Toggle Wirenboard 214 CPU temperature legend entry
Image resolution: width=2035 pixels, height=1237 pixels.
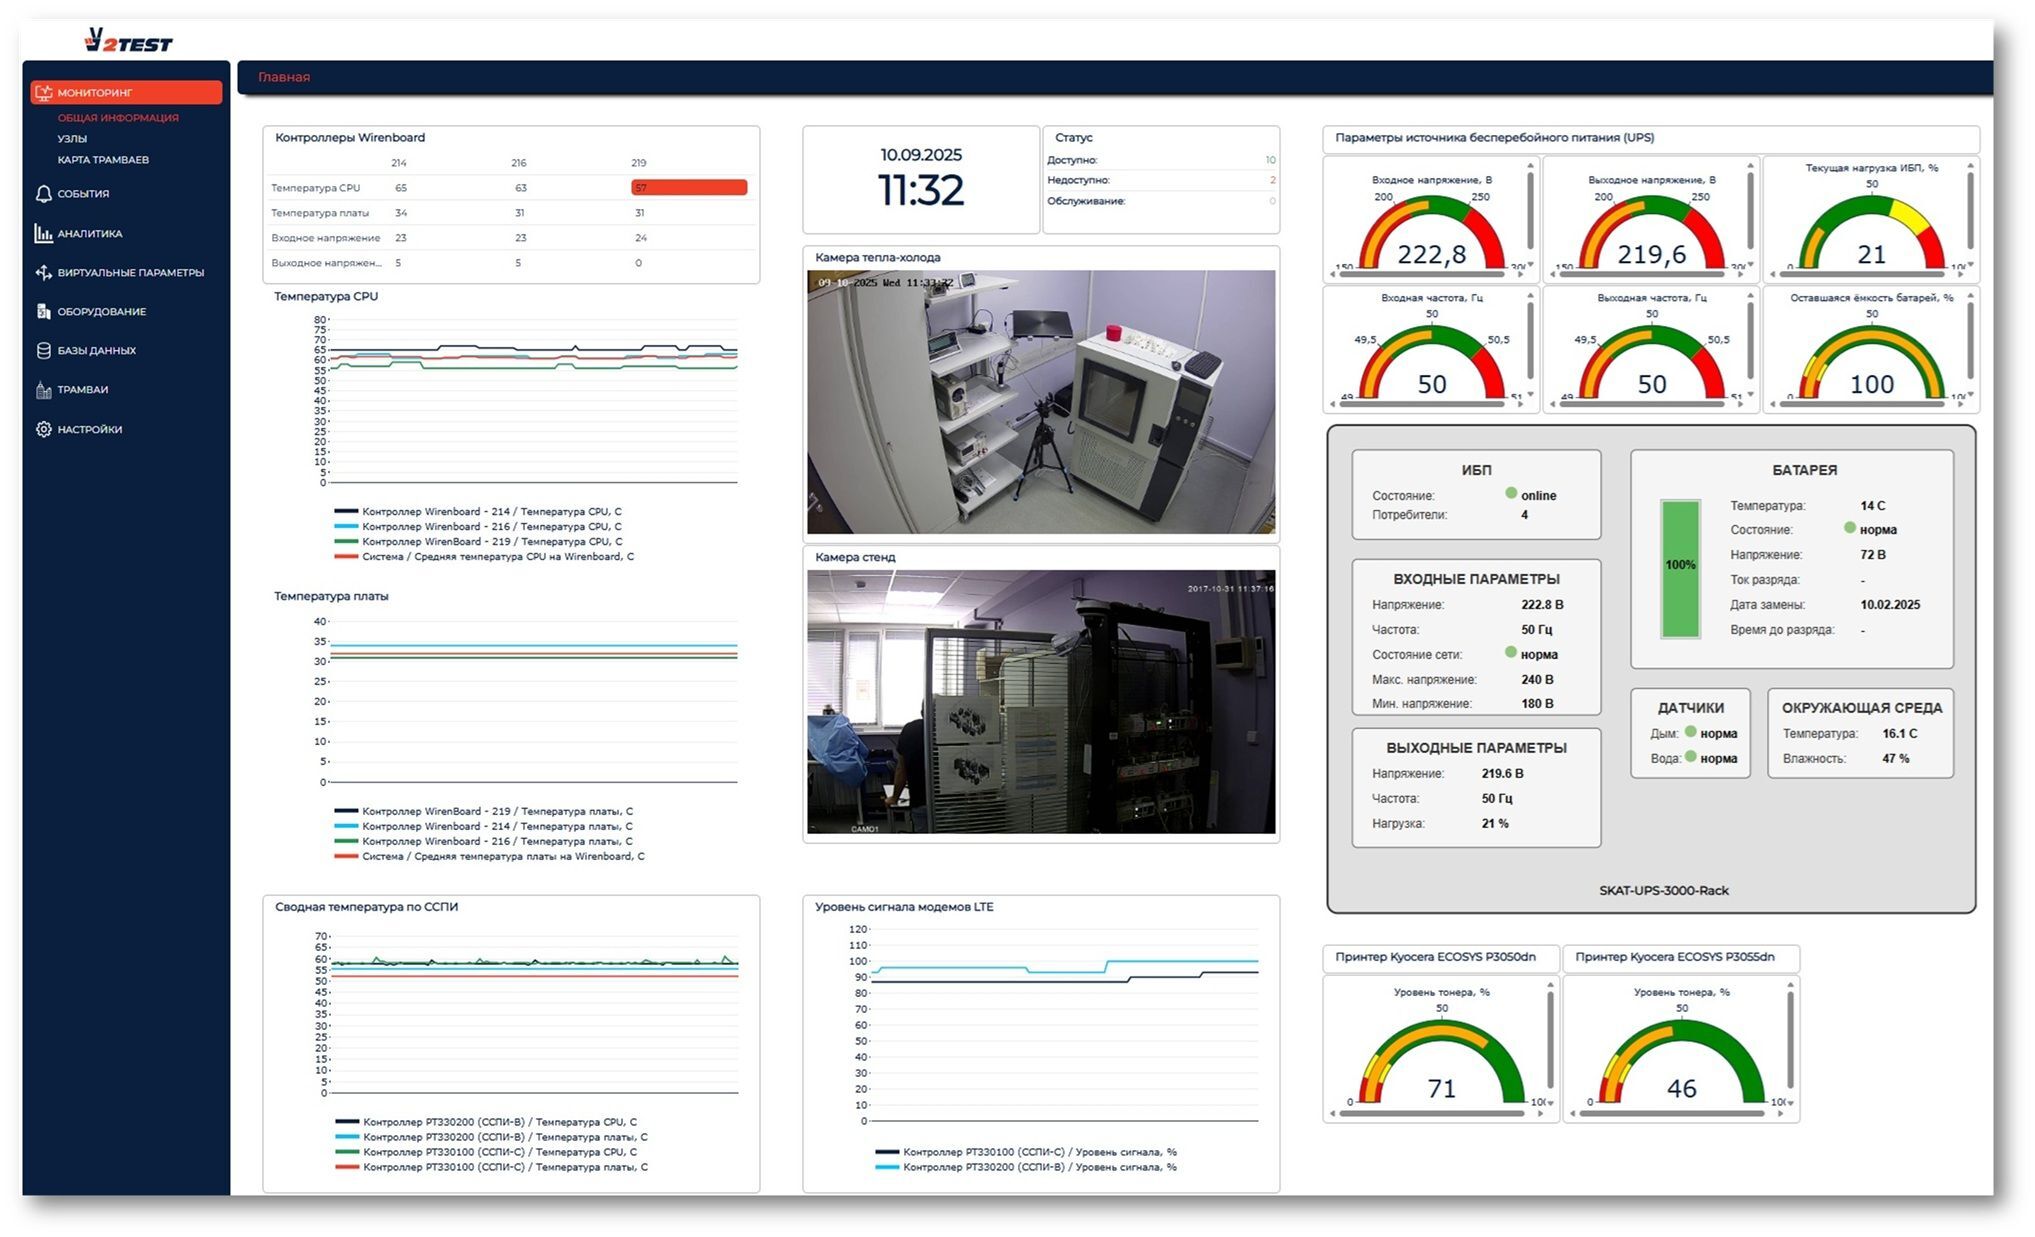tap(491, 512)
